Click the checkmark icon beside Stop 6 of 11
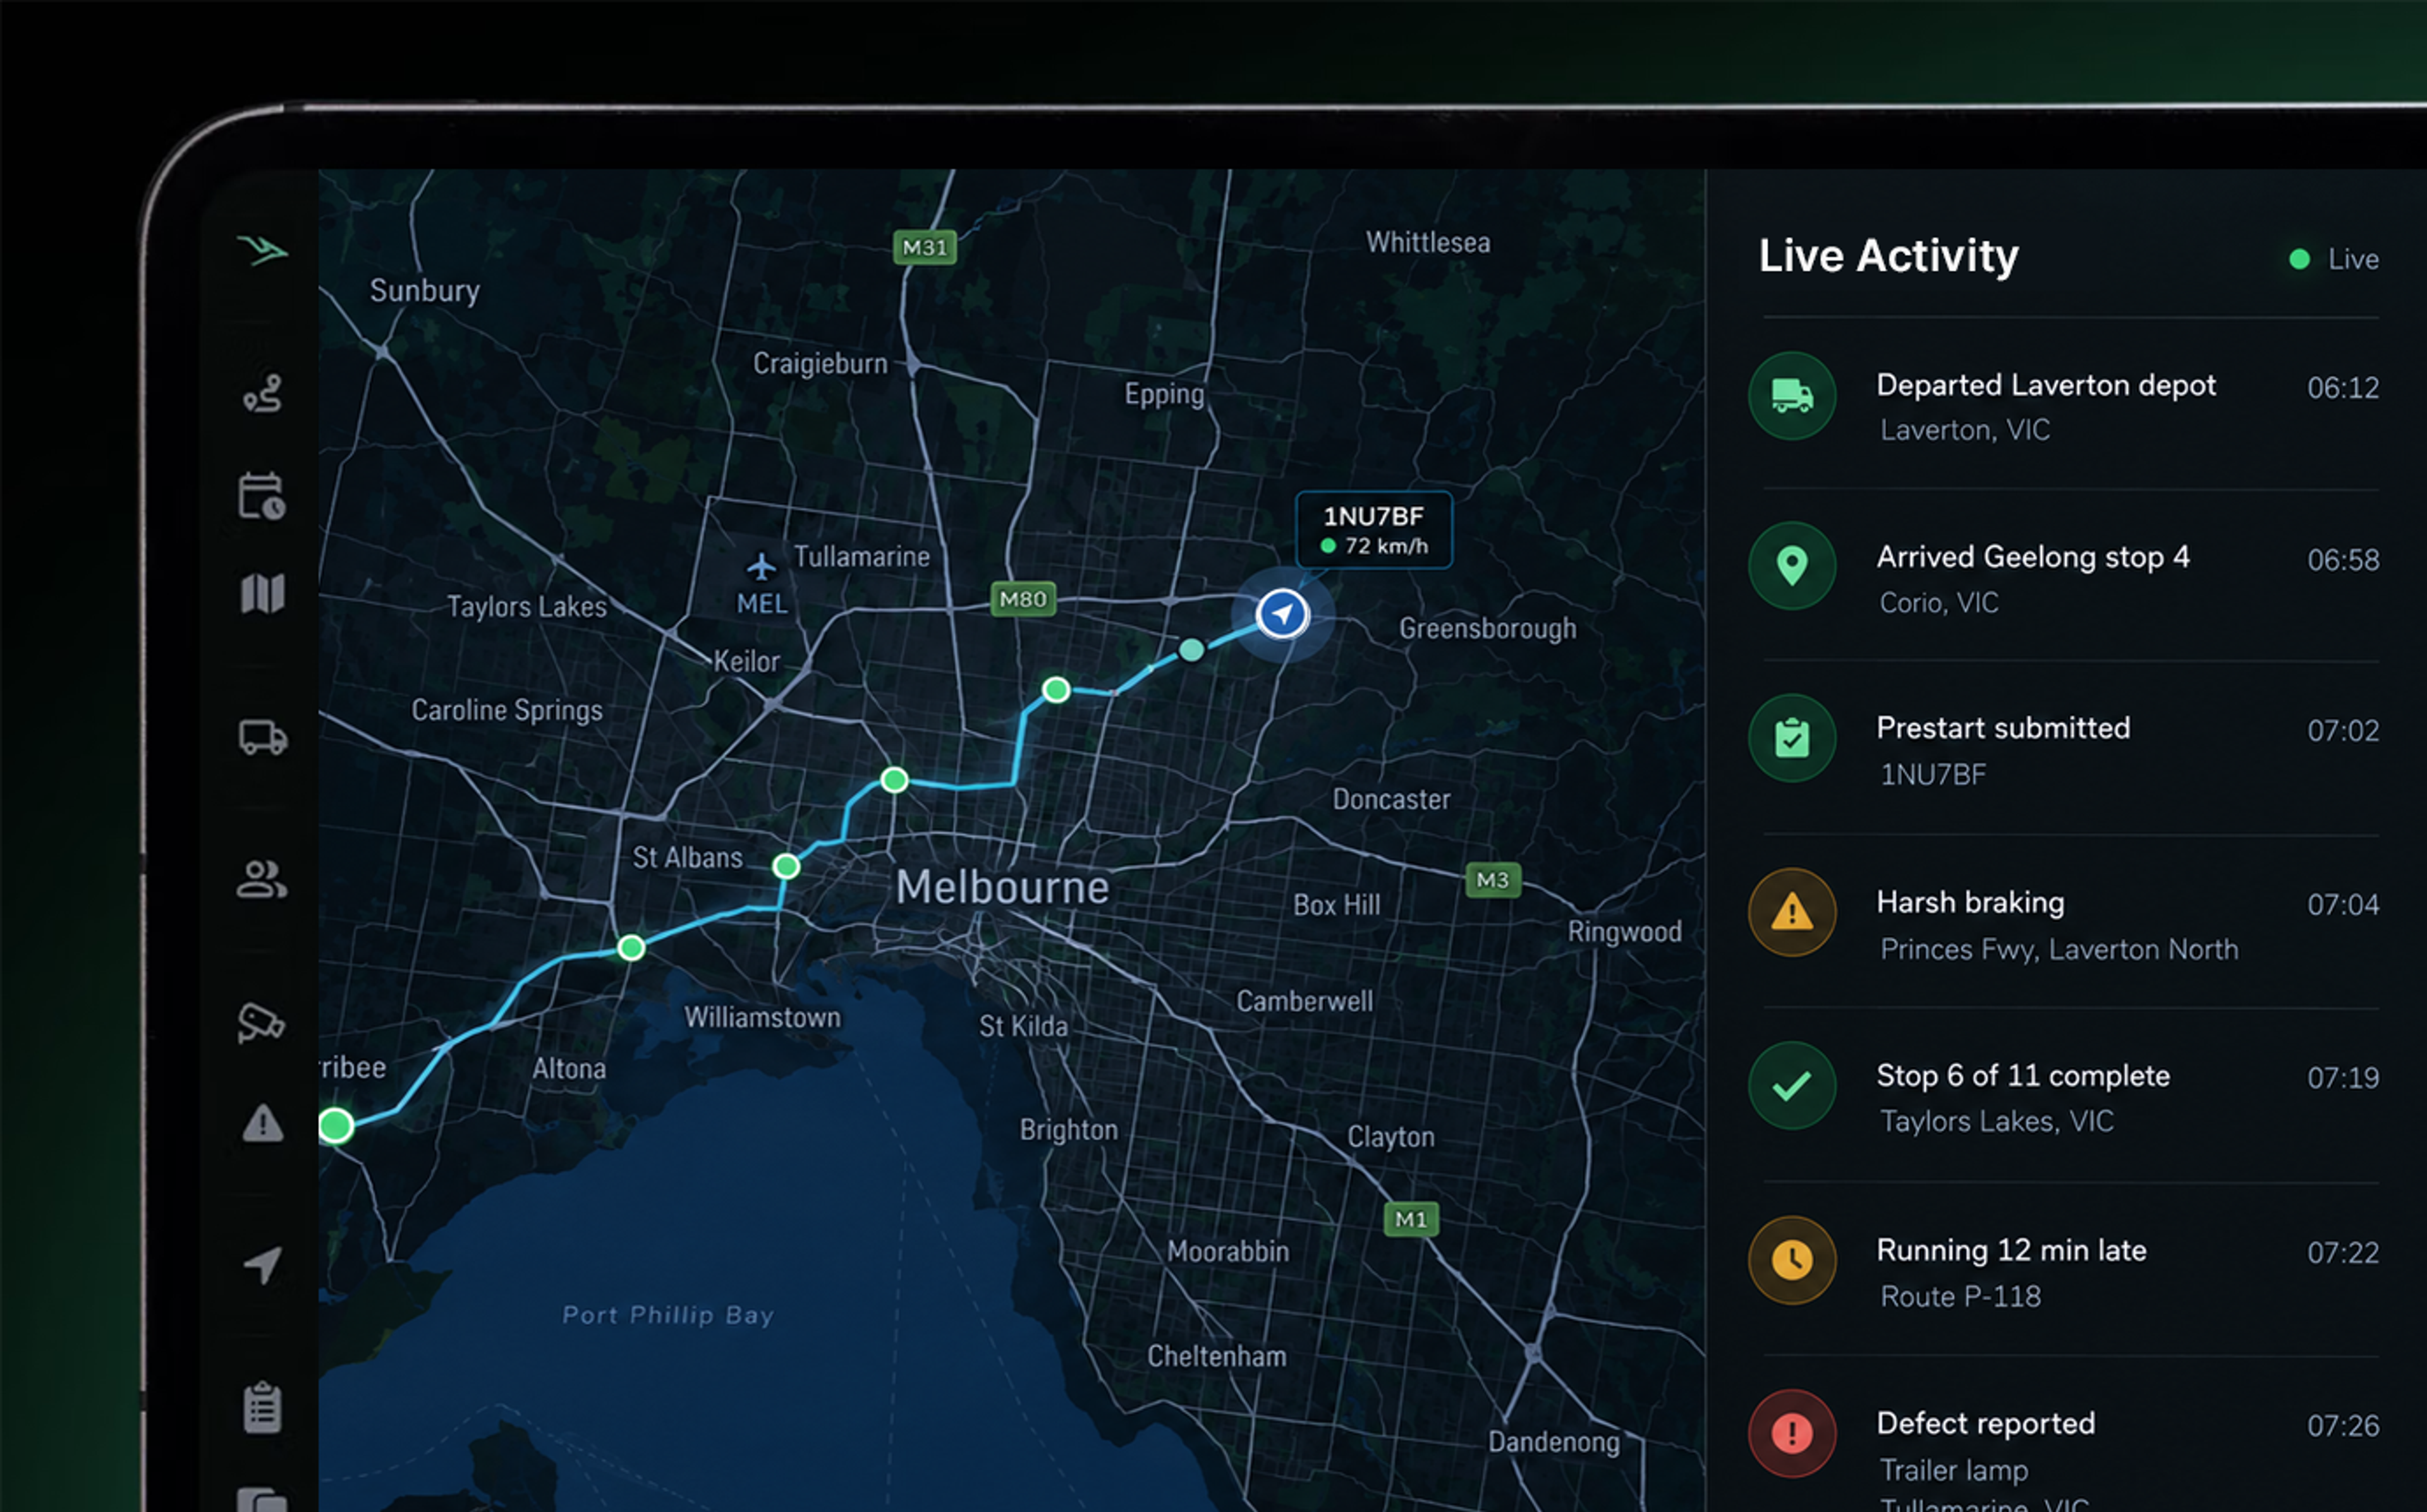Screen dimensions: 2427x1512 click(x=1792, y=1086)
